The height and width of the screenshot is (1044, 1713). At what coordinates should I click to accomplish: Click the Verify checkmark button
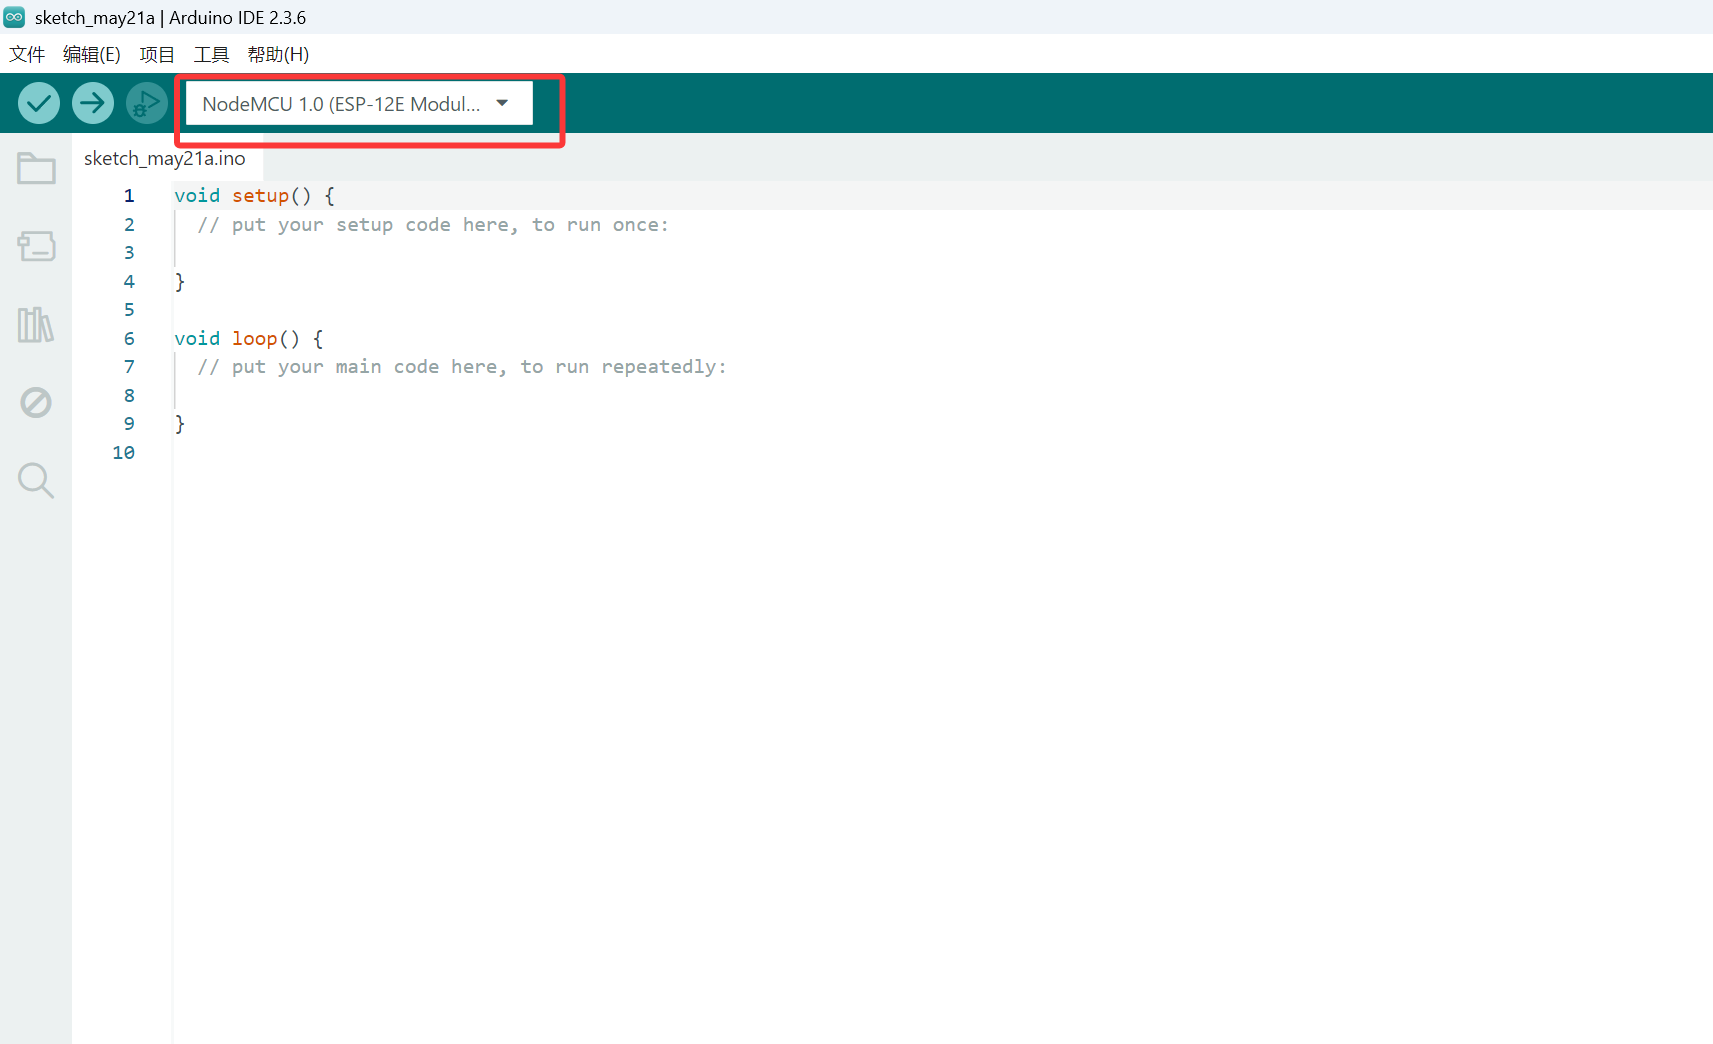pos(39,103)
